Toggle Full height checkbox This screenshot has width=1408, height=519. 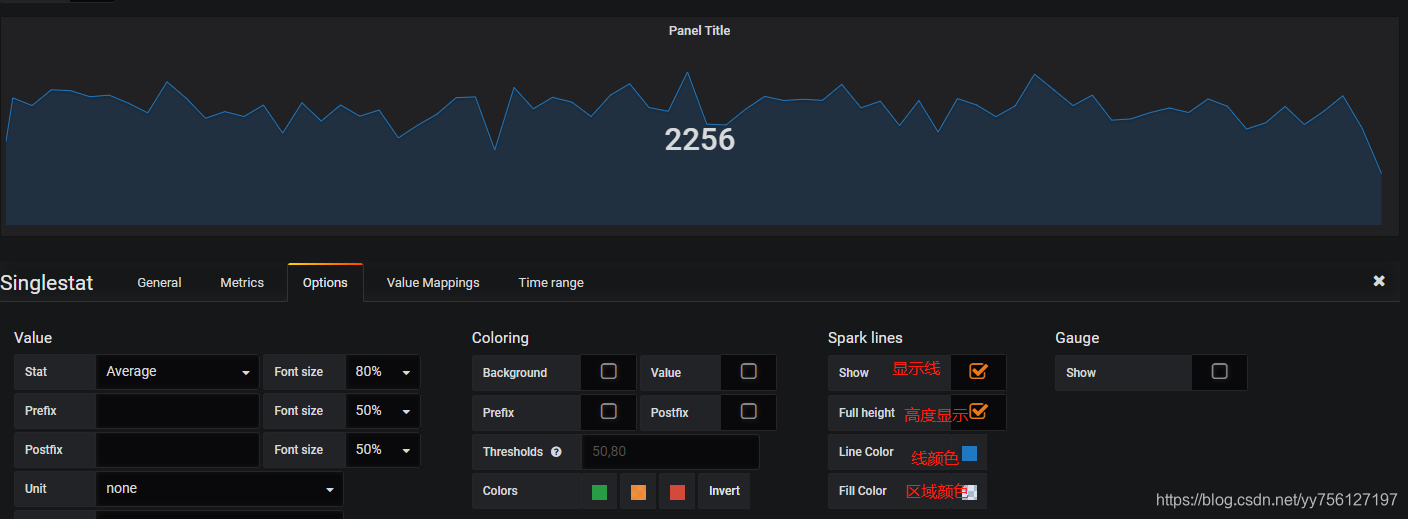978,411
